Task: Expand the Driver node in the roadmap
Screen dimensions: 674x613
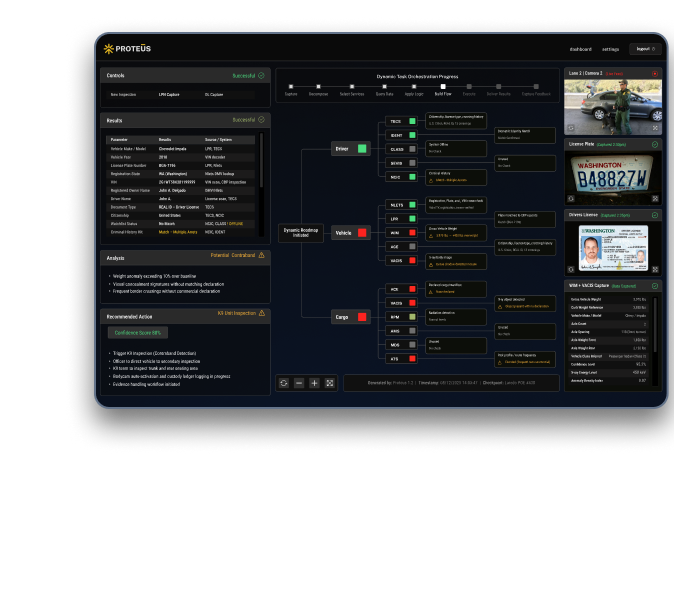Action: click(x=345, y=148)
